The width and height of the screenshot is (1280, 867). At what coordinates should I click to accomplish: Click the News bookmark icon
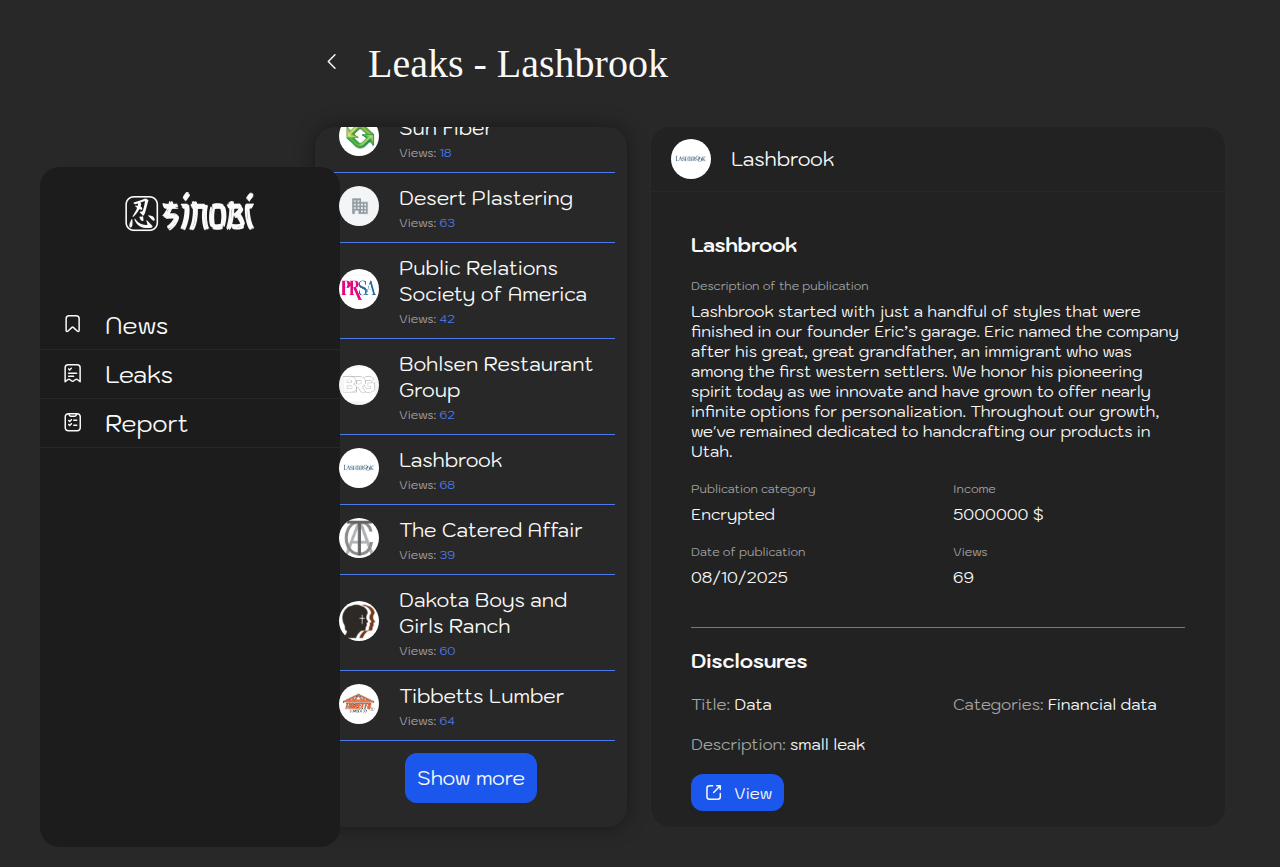coord(72,324)
